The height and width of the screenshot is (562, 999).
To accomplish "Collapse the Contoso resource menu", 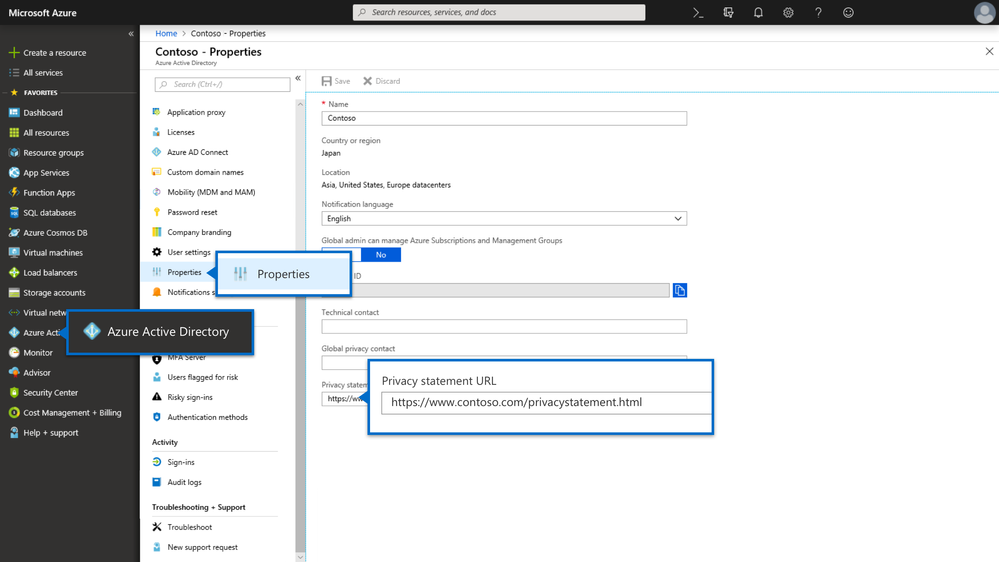I will [x=298, y=78].
